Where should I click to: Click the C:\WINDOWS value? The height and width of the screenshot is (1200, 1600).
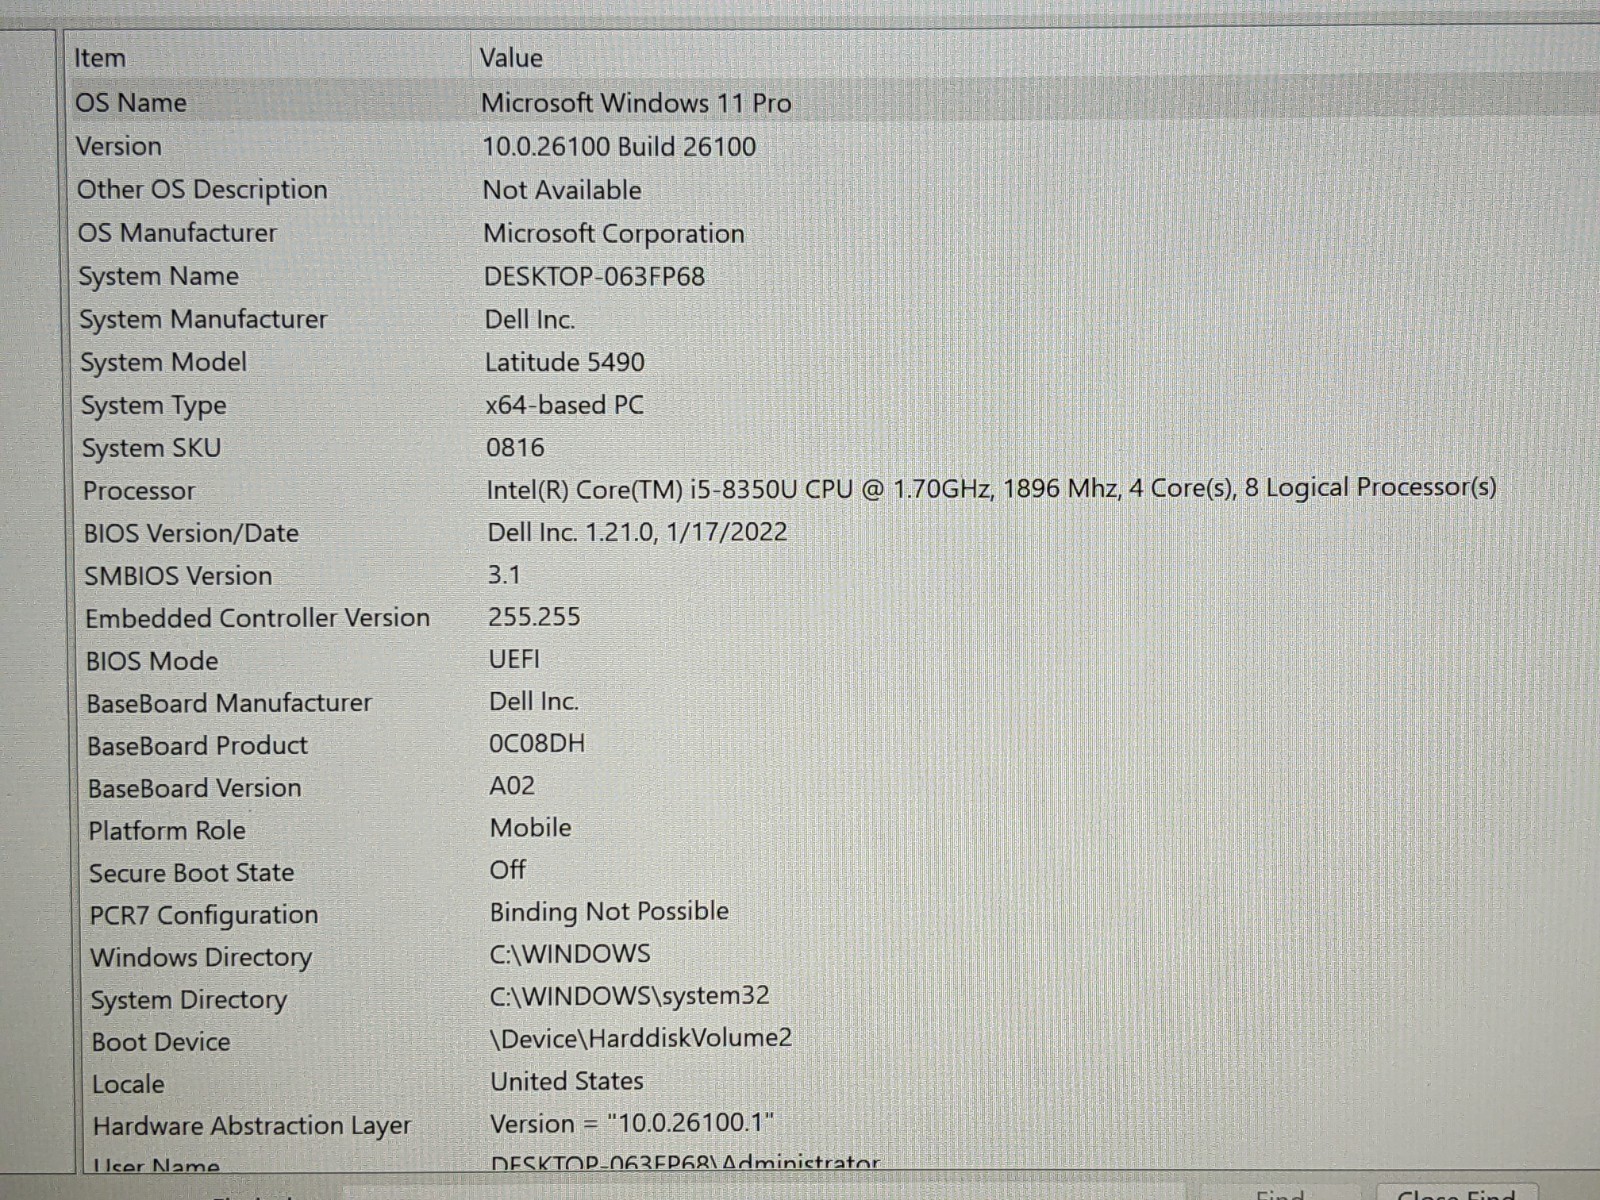click(x=570, y=954)
